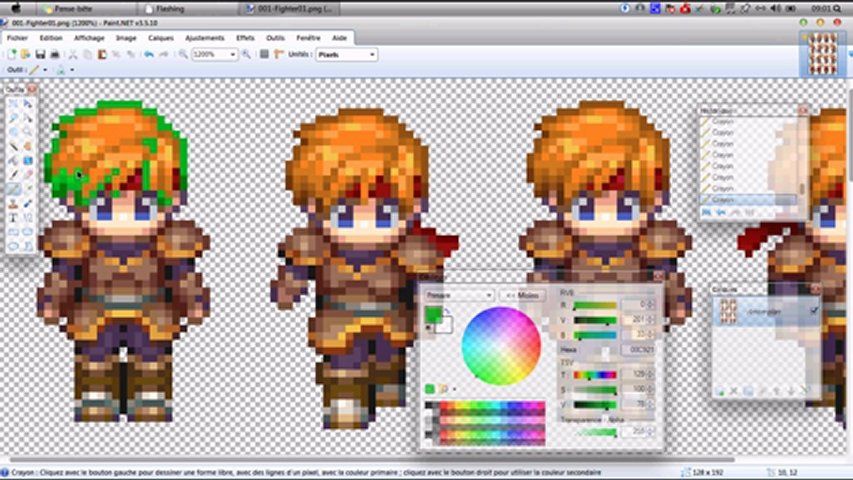Click the Cut scissors icon

click(x=73, y=54)
